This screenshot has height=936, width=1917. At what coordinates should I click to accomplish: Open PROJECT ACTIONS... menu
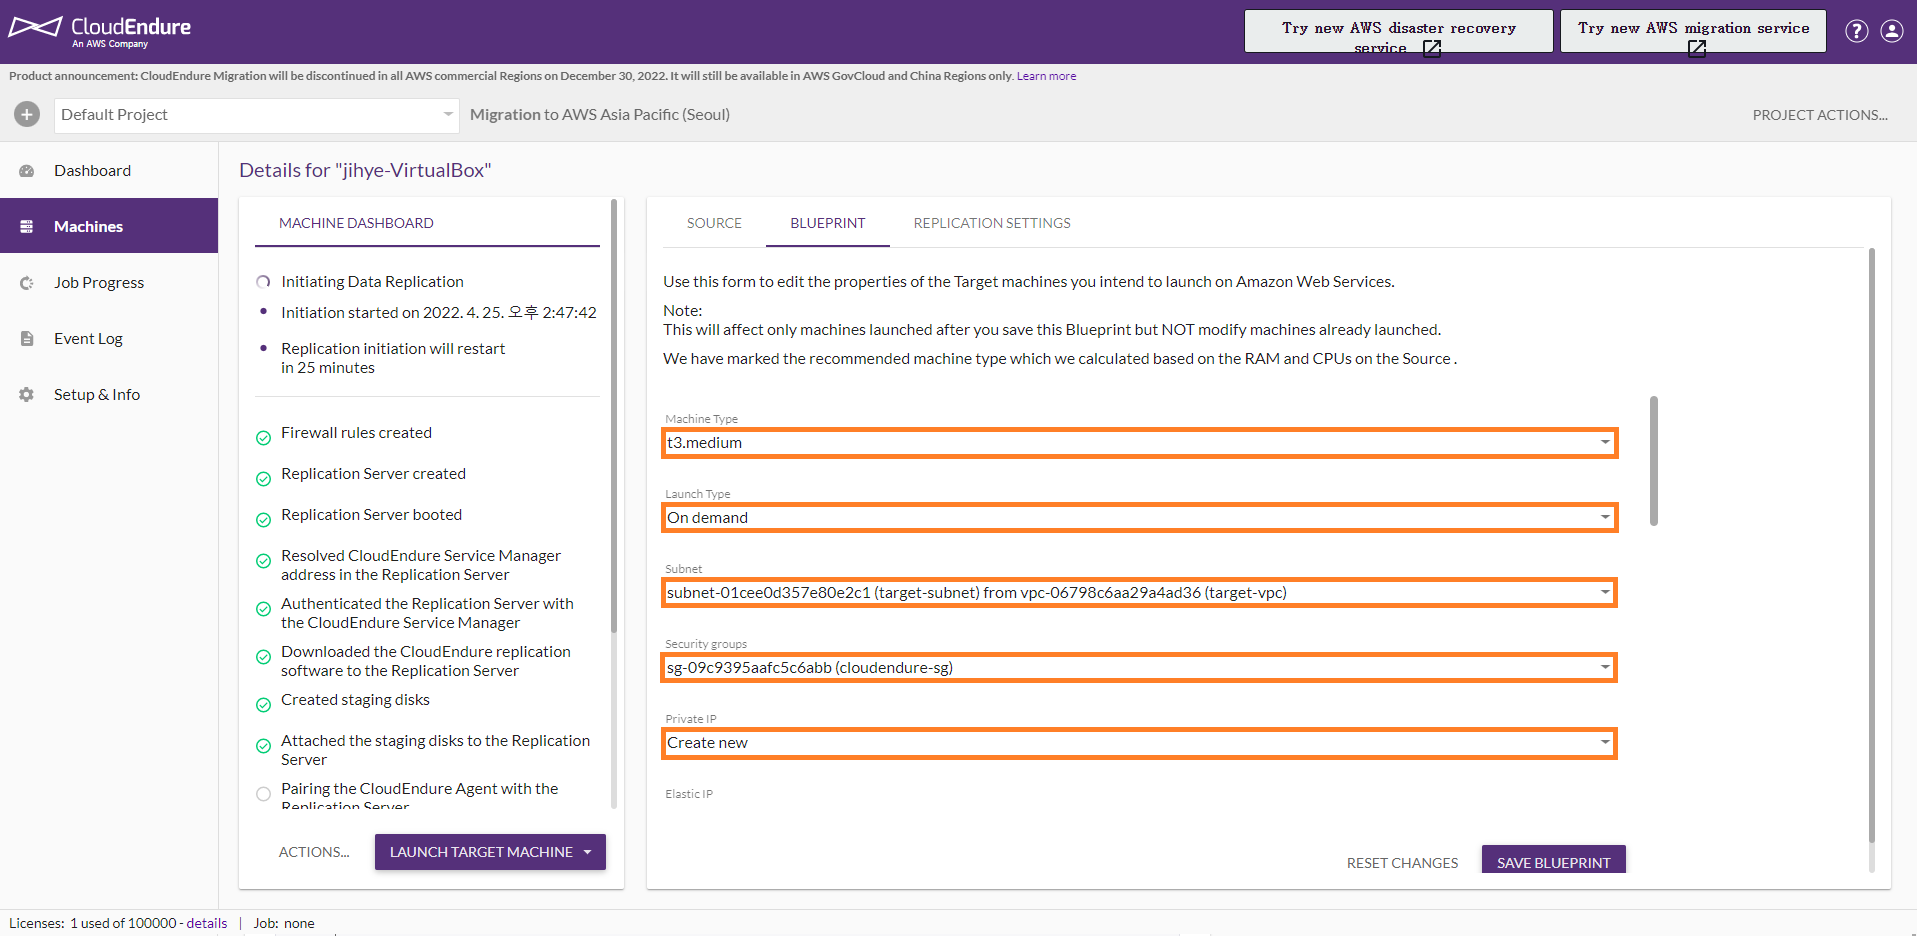click(1820, 115)
